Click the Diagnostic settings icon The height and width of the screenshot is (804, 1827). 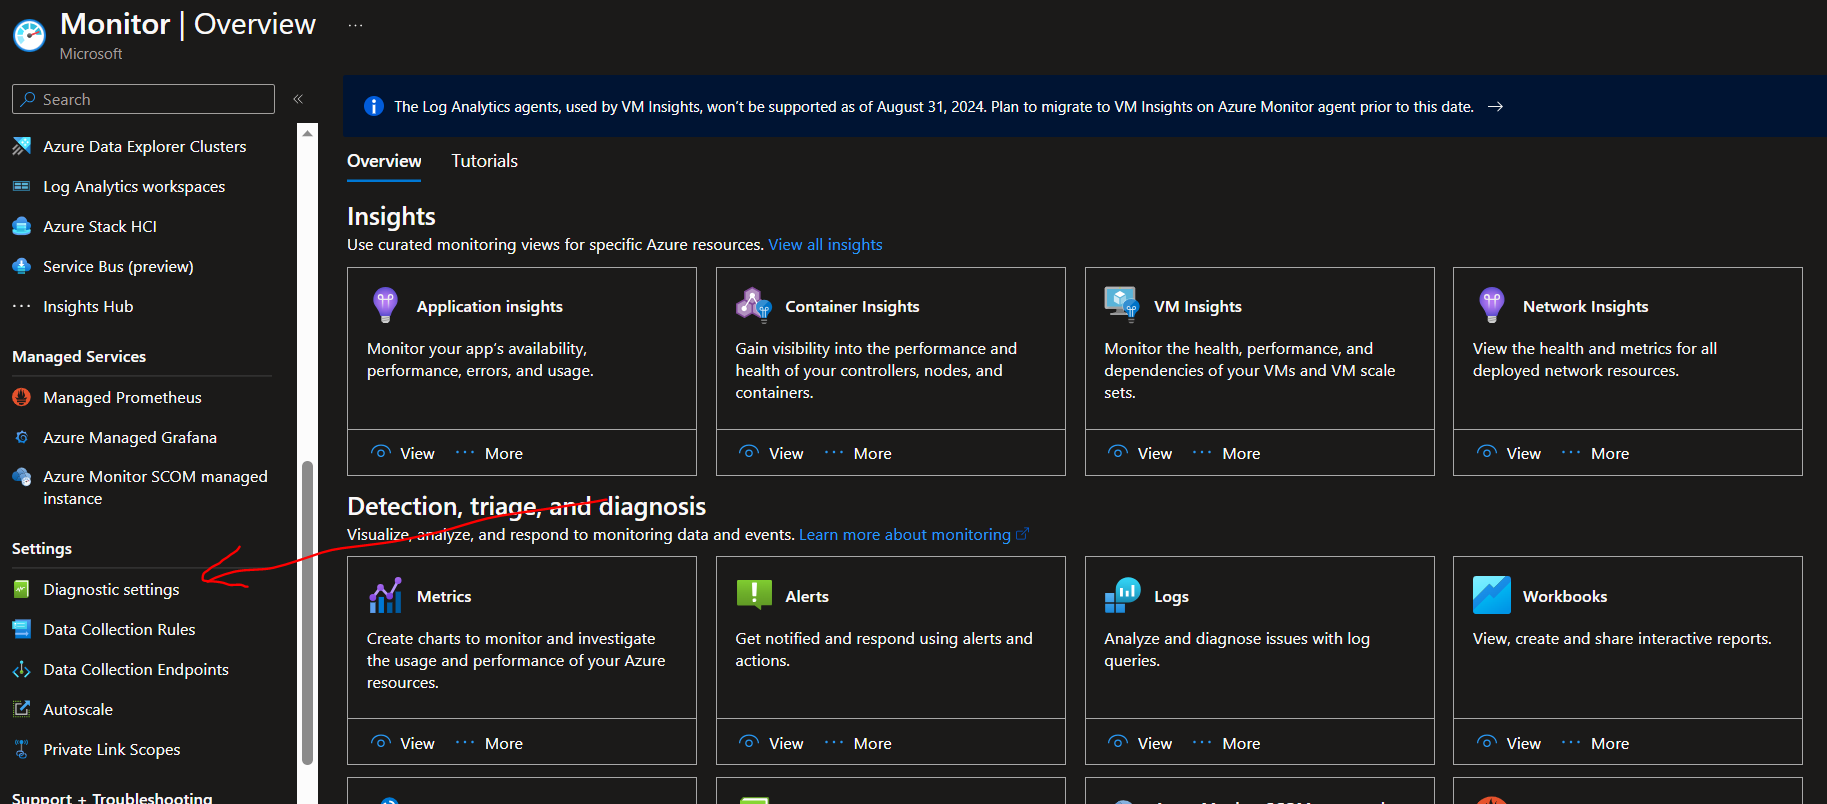(x=21, y=589)
